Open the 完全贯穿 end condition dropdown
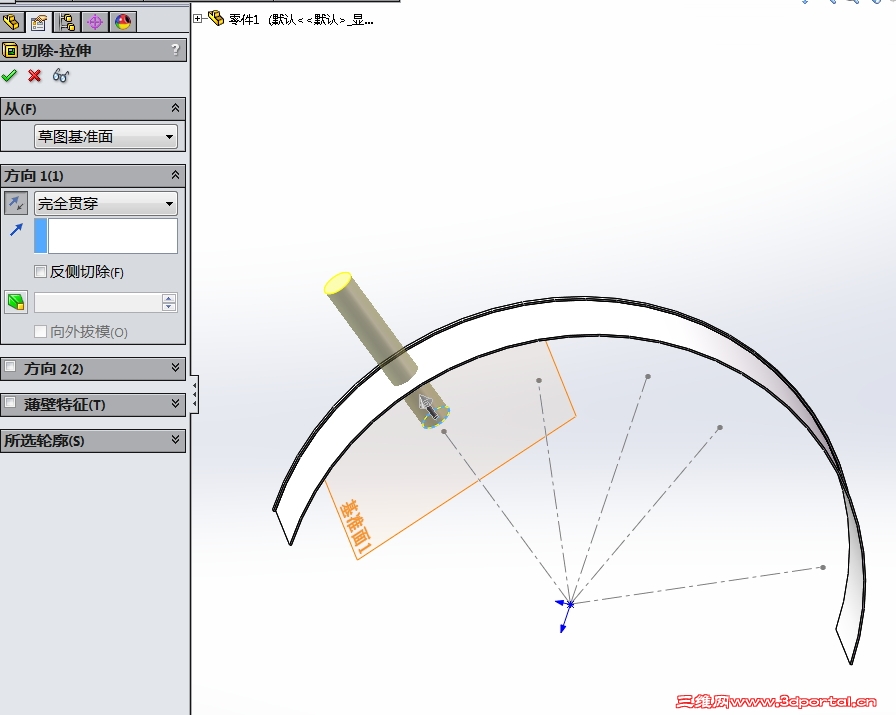 click(x=106, y=203)
